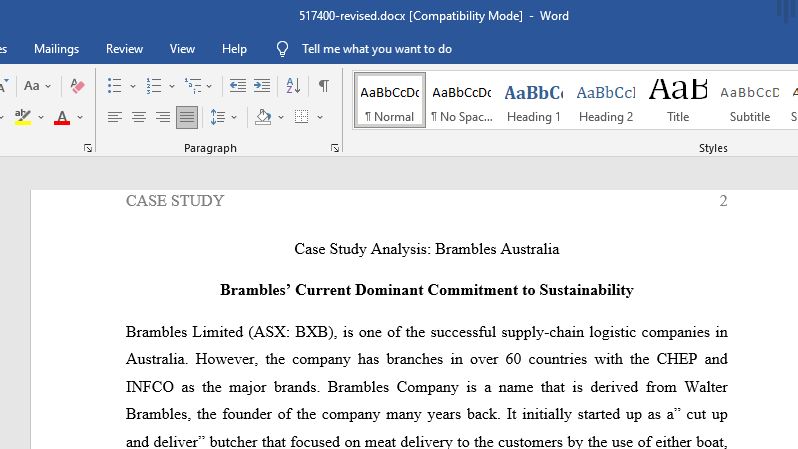Apply the Title style
Screen dimensions: 798x449
(678, 100)
